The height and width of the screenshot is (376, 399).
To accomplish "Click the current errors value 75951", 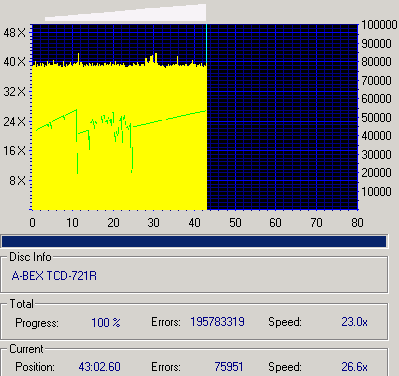I will point(229,367).
